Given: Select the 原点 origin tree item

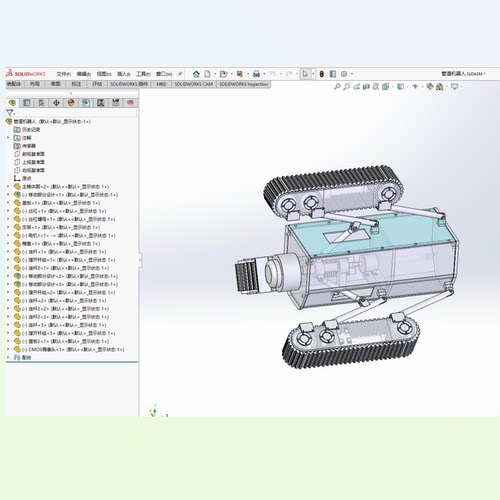Looking at the screenshot, I should pos(22,178).
